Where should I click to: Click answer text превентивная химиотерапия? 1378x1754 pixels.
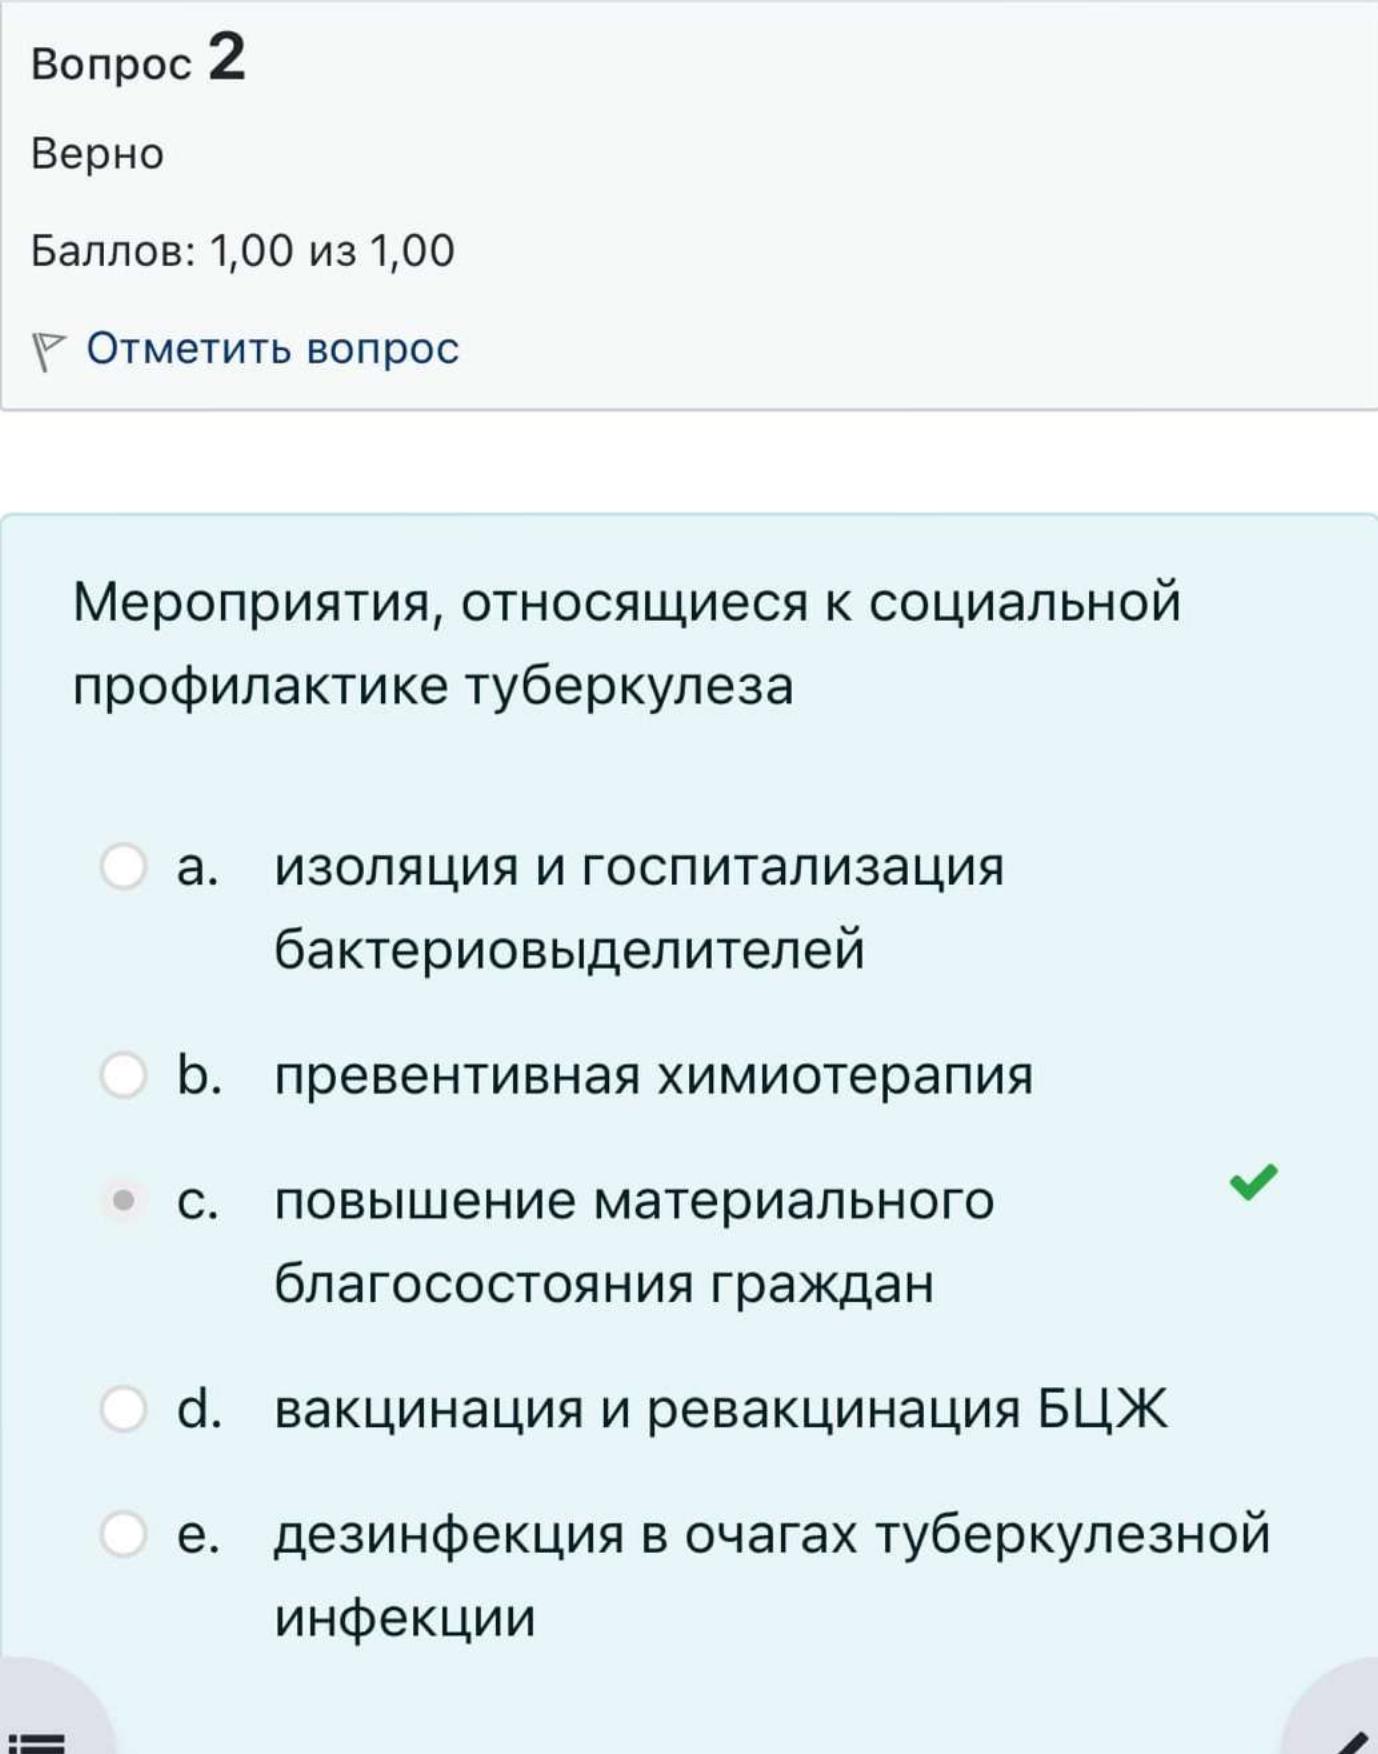point(653,1076)
